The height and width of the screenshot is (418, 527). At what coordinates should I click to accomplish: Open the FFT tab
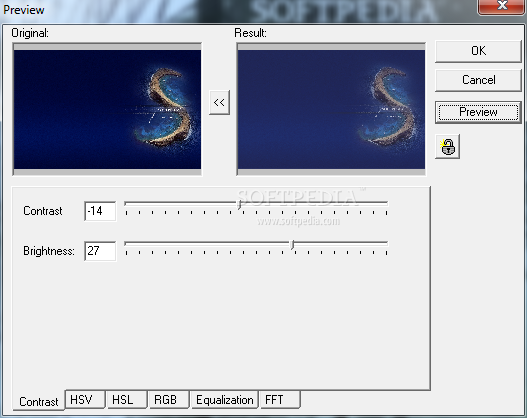pos(280,400)
